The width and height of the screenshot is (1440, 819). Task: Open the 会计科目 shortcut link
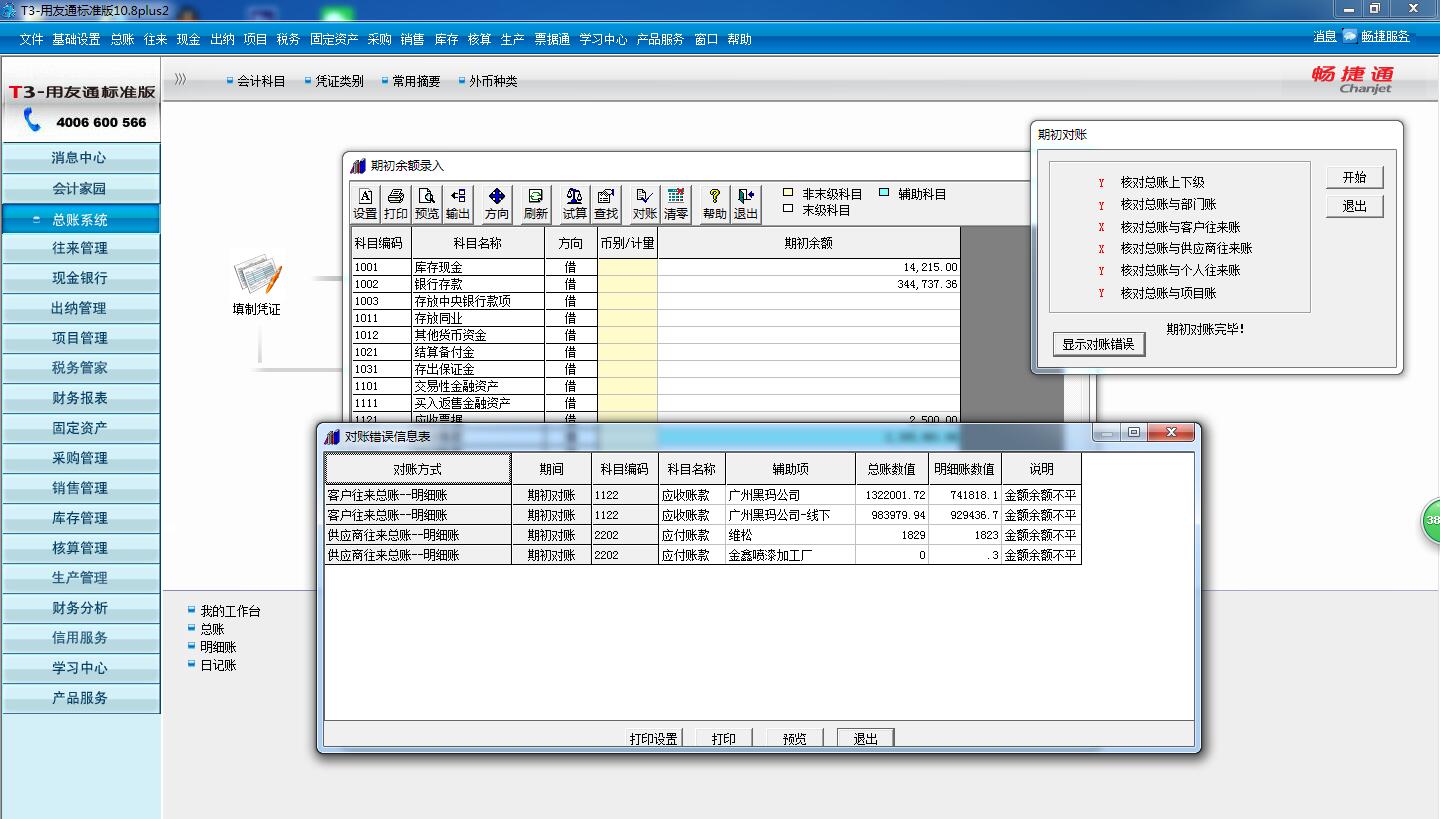click(x=261, y=81)
